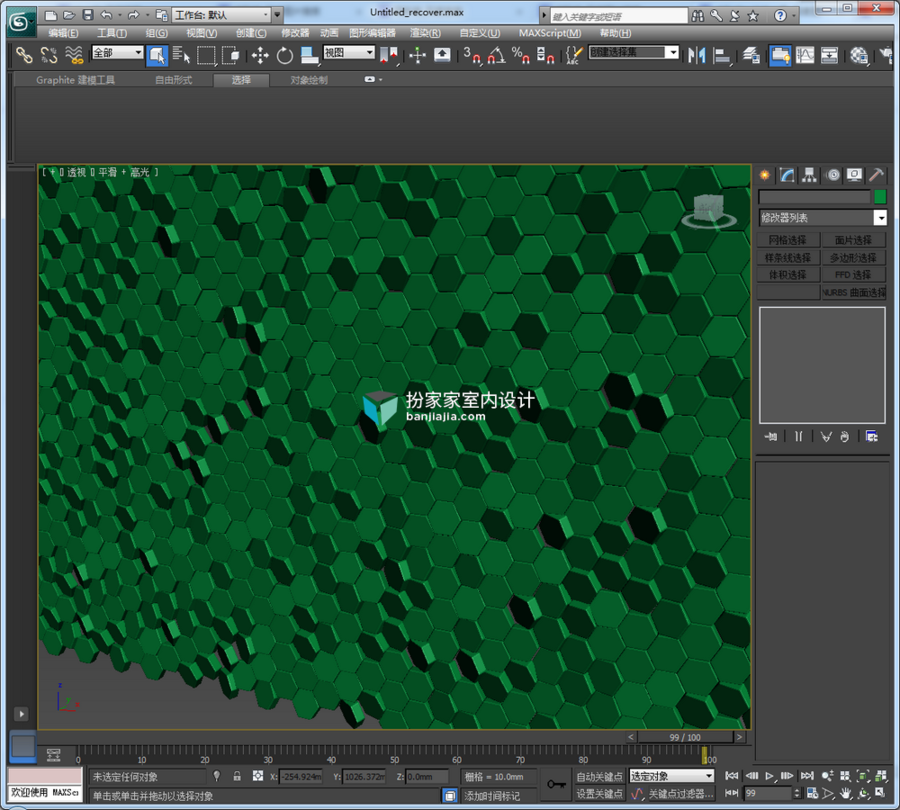
Task: Click the Open File folder icon
Action: [x=69, y=15]
